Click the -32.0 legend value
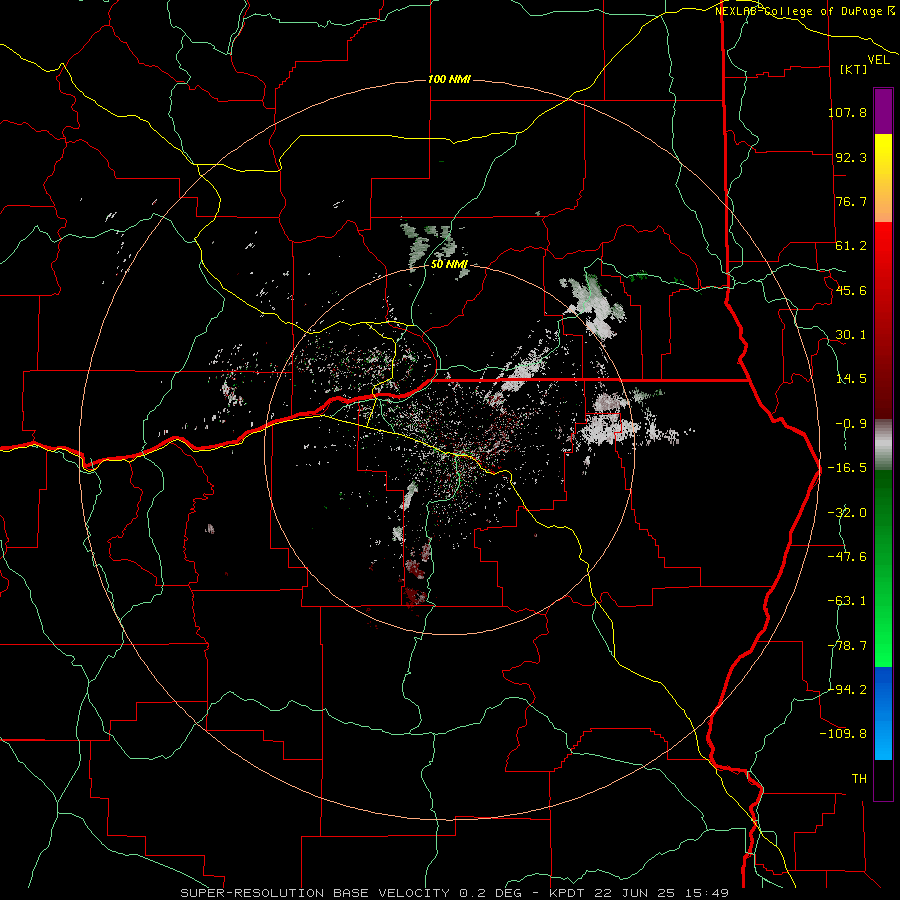Viewport: 900px width, 900px height. coord(847,513)
